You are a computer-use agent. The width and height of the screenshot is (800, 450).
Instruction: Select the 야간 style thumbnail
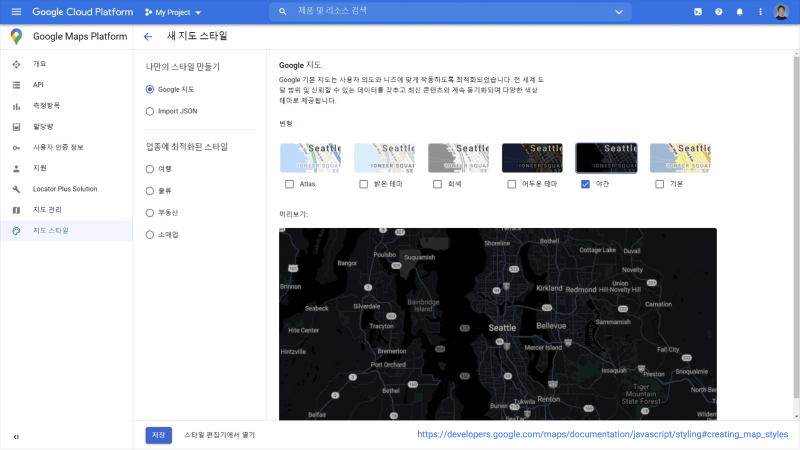point(606,158)
